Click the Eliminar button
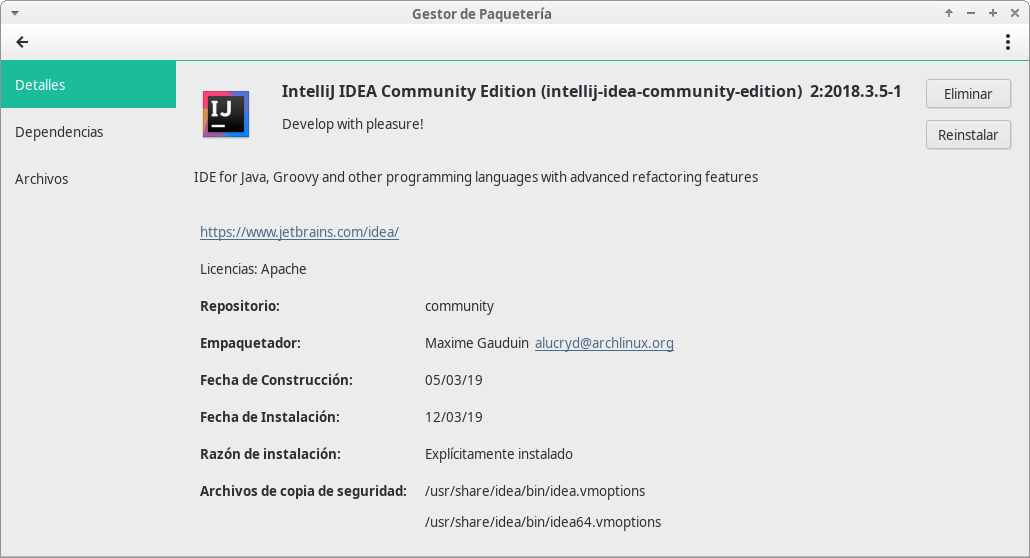Viewport: 1030px width, 558px height. (x=968, y=94)
